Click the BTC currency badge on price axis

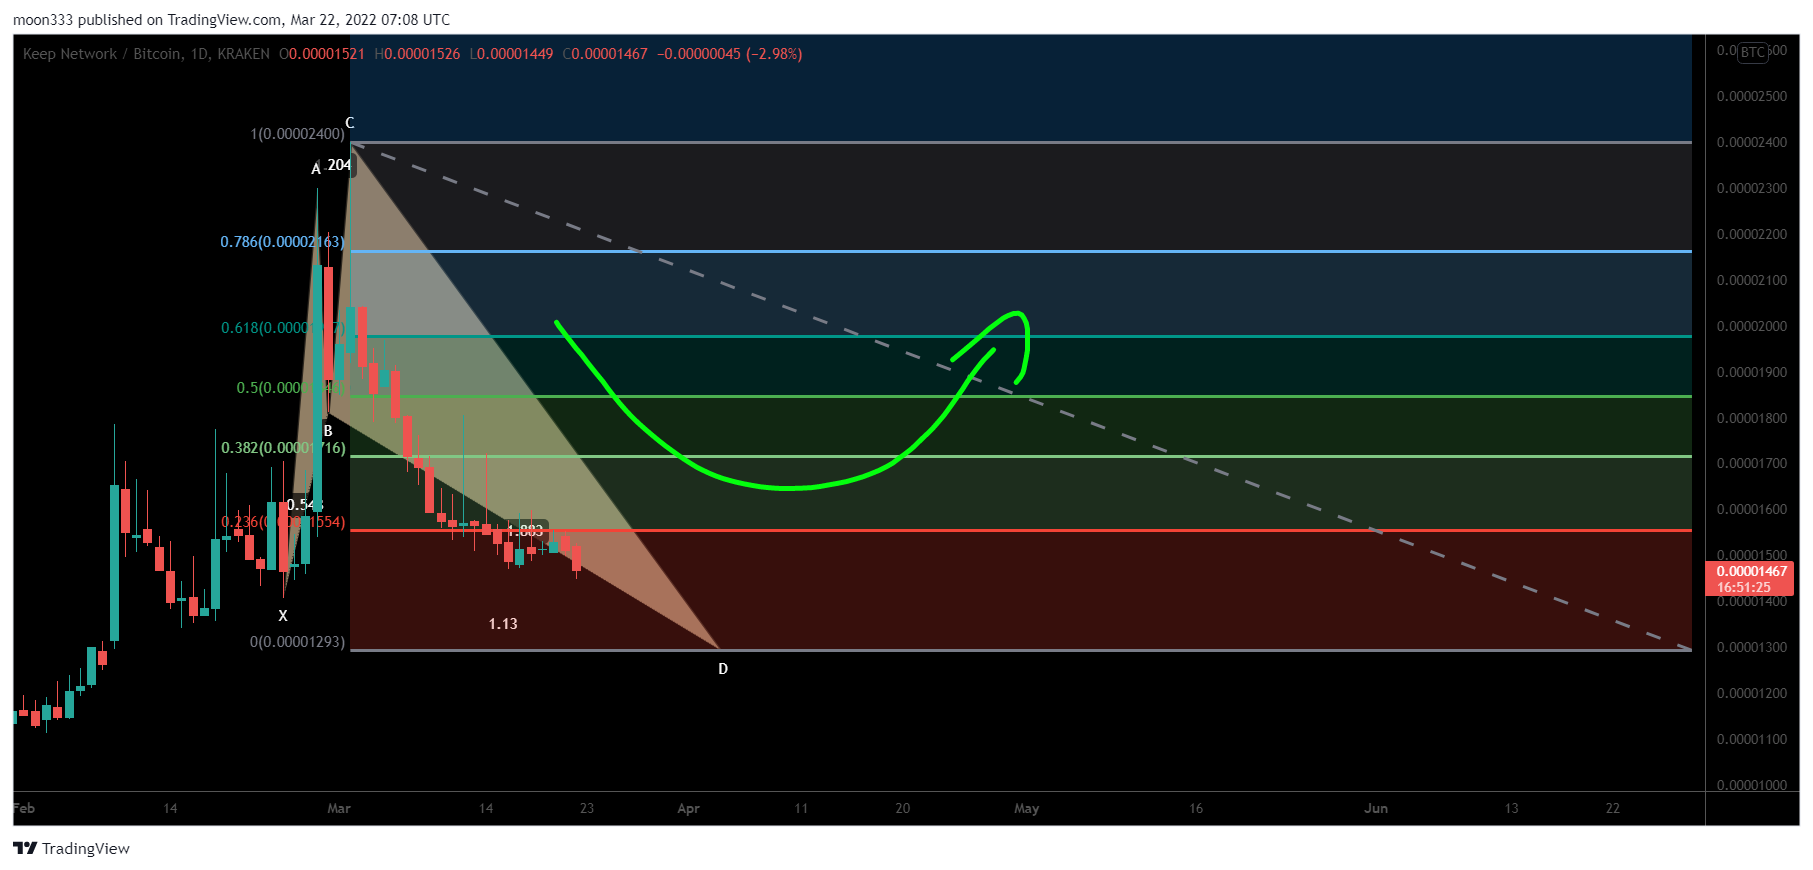tap(1752, 52)
